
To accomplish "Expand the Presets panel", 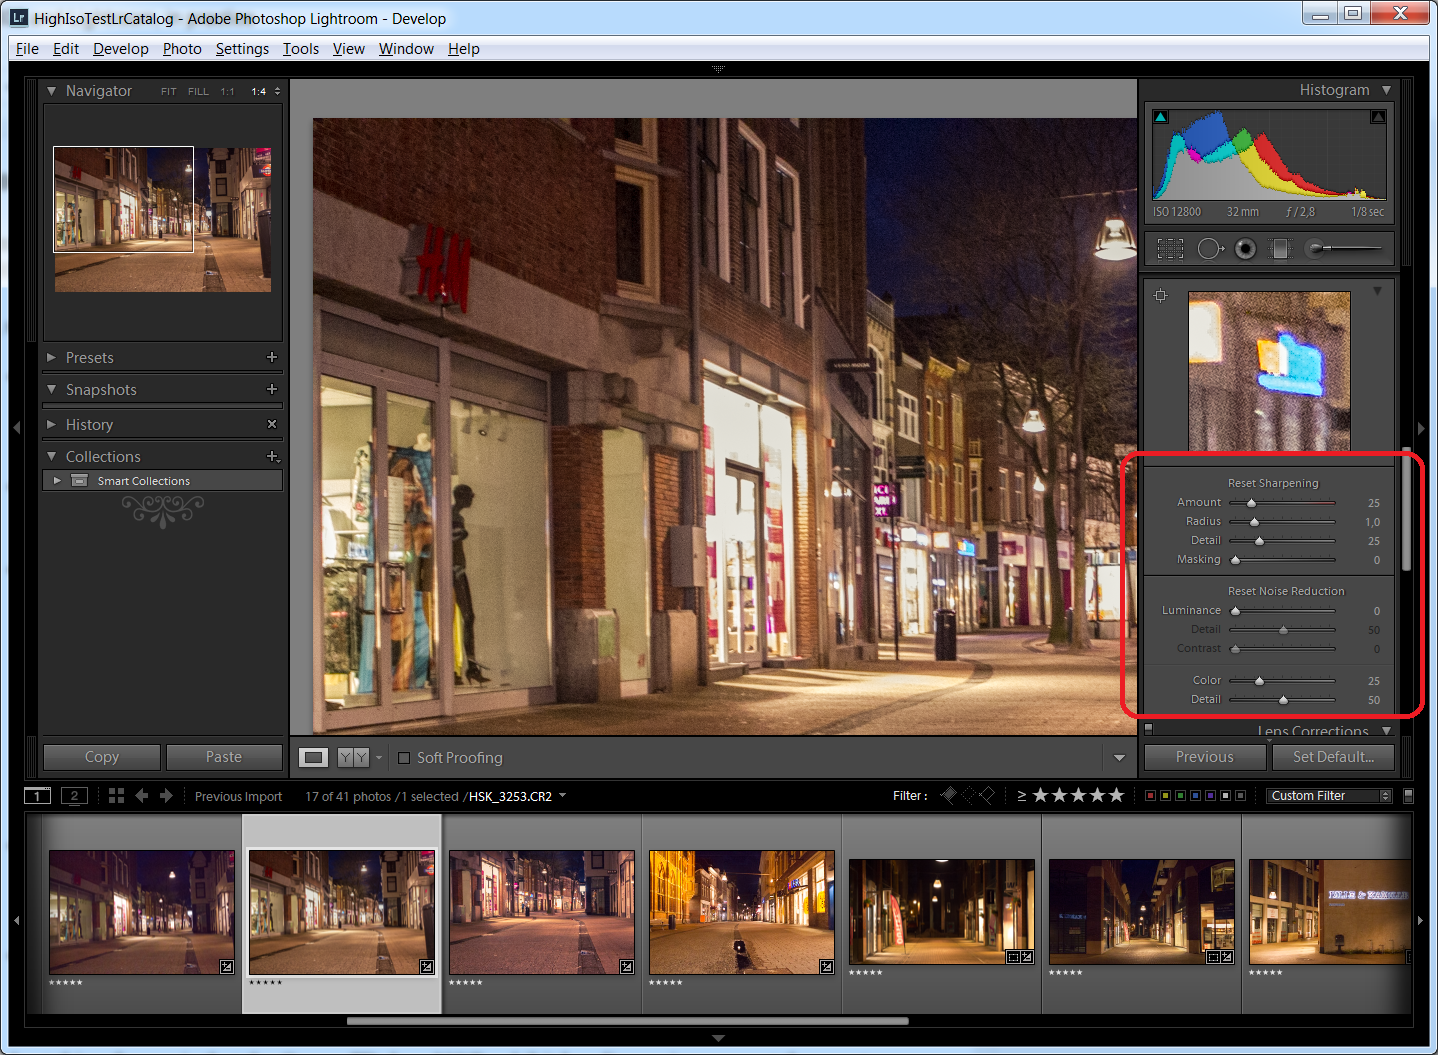I will (x=90, y=358).
